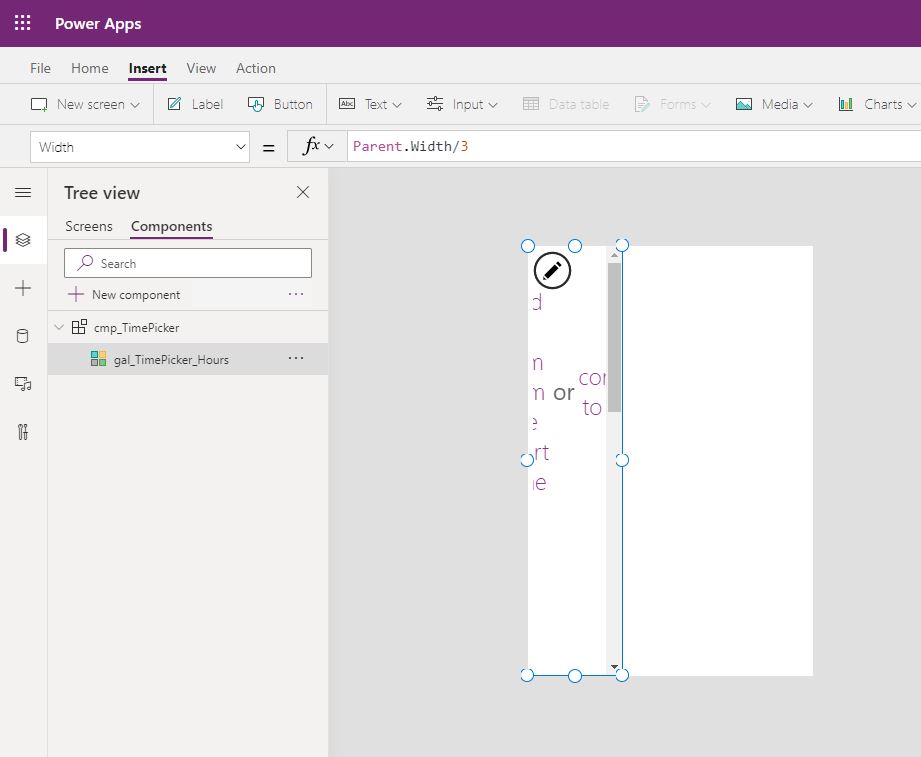The width and height of the screenshot is (921, 757).
Task: Click the Label pencil icon in ribbon
Action: (174, 104)
